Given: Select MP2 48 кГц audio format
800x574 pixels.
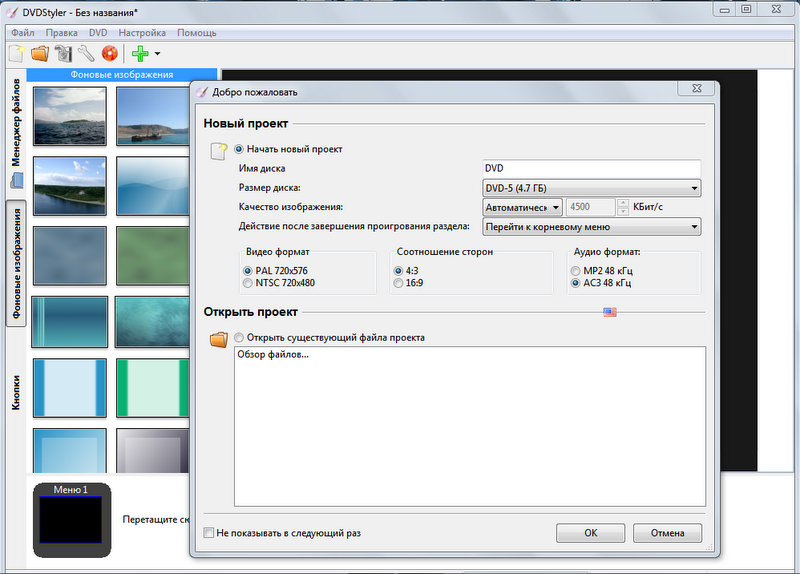Looking at the screenshot, I should (576, 271).
